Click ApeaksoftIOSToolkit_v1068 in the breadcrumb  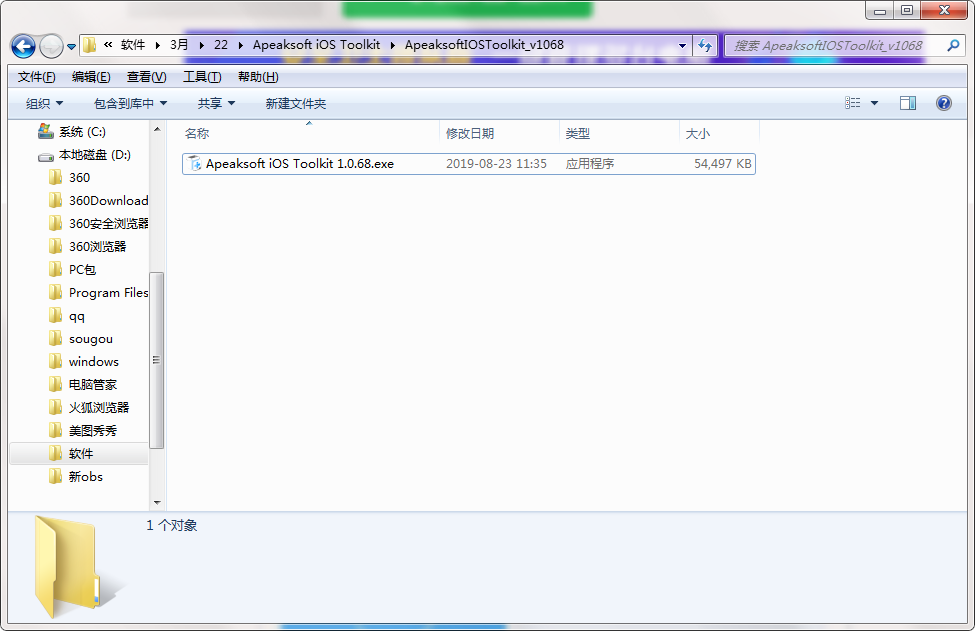[484, 45]
